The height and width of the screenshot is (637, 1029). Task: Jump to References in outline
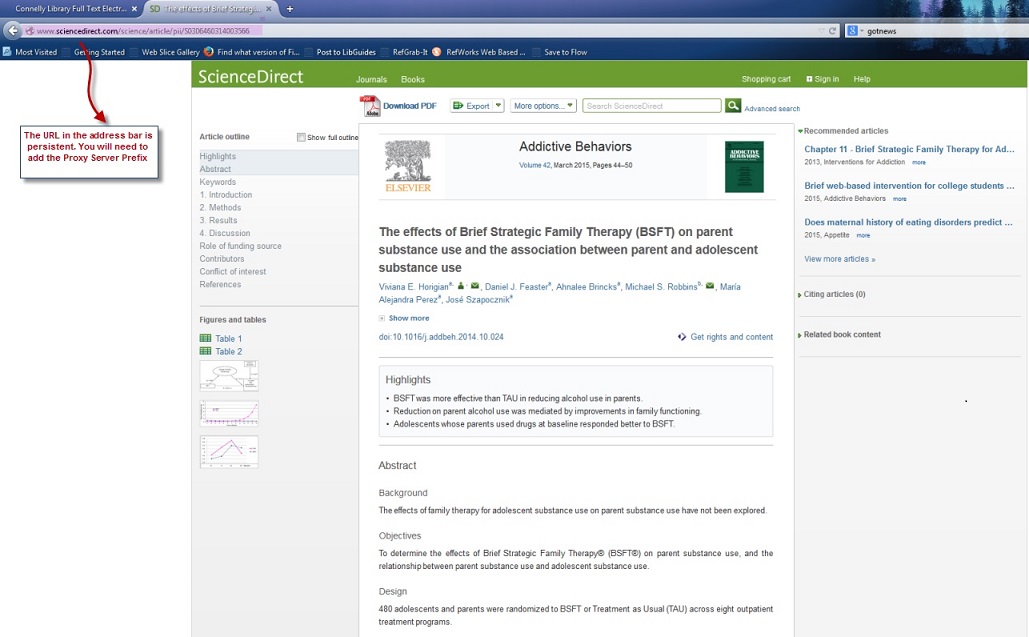[220, 284]
